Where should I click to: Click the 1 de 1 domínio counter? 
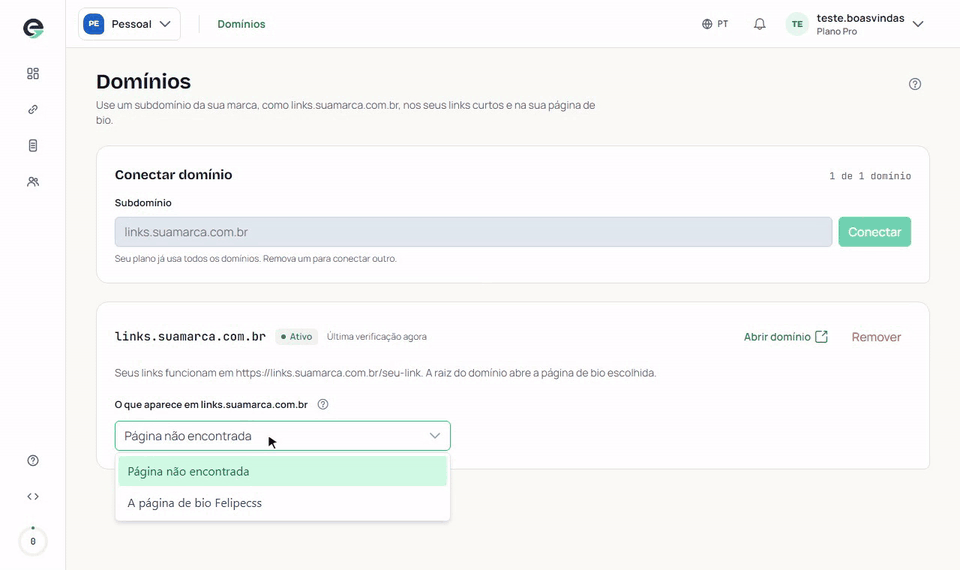pos(870,176)
